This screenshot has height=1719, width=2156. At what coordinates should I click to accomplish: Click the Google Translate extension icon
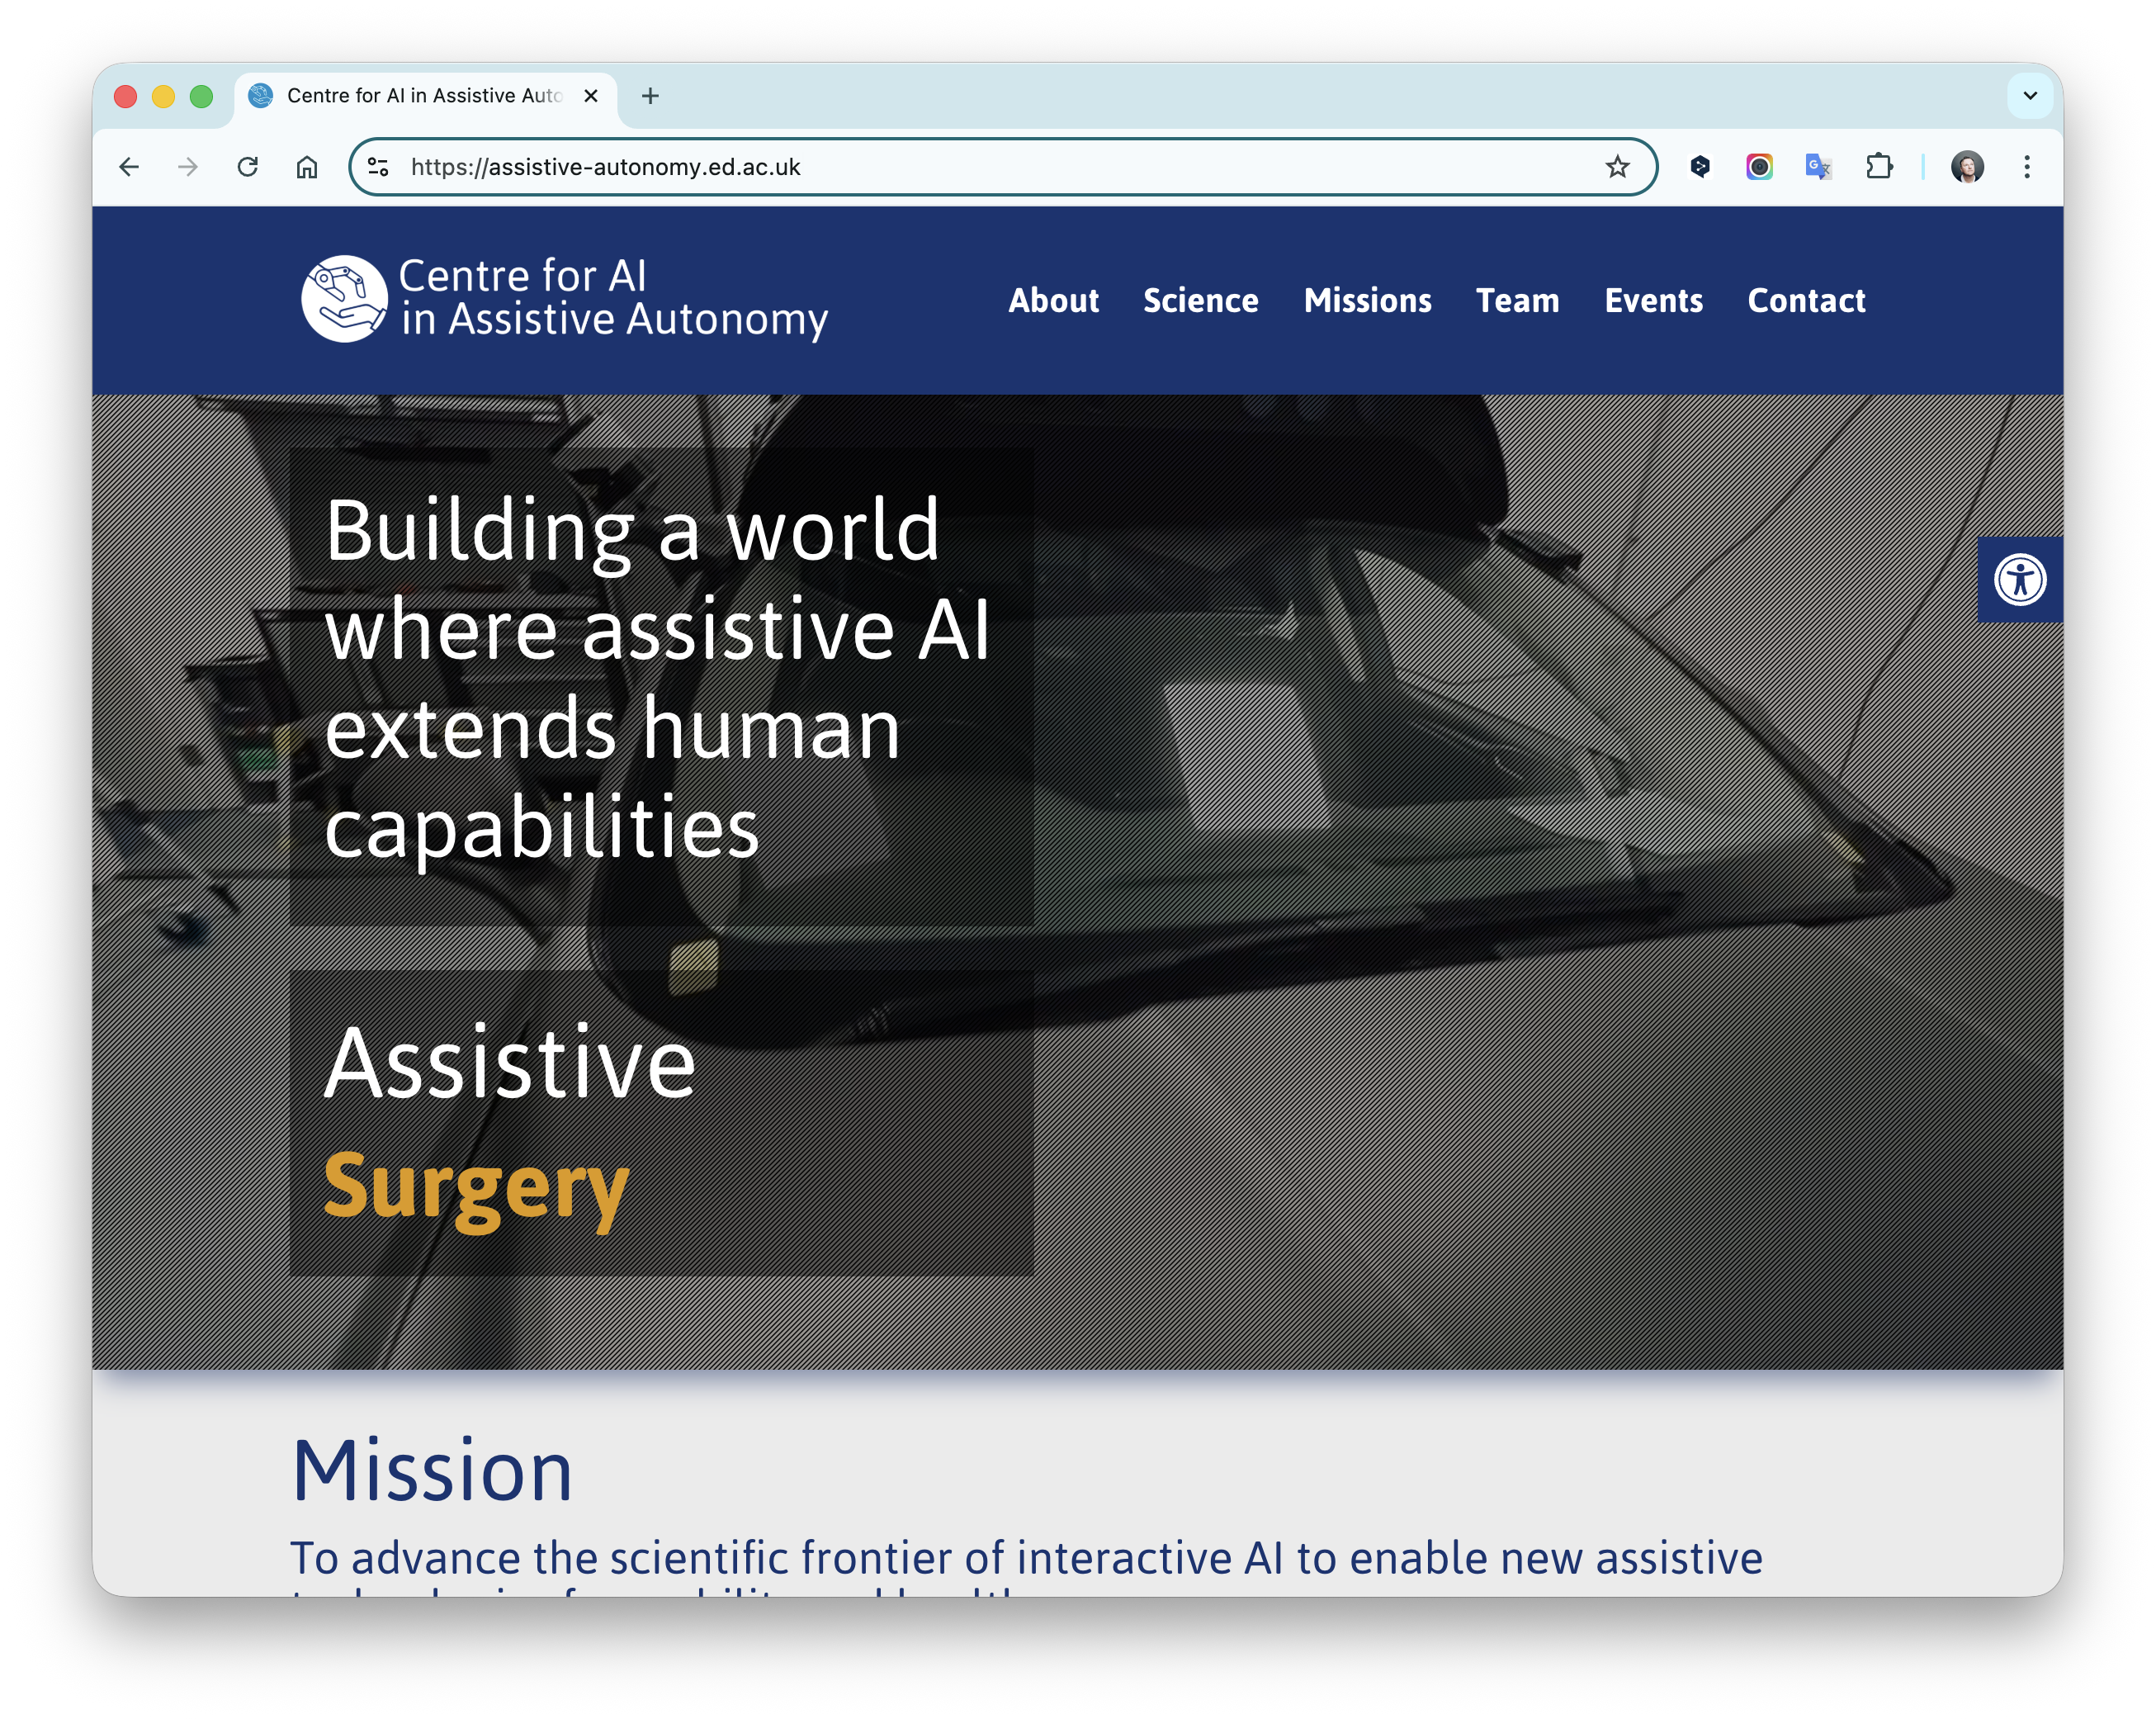click(1818, 167)
